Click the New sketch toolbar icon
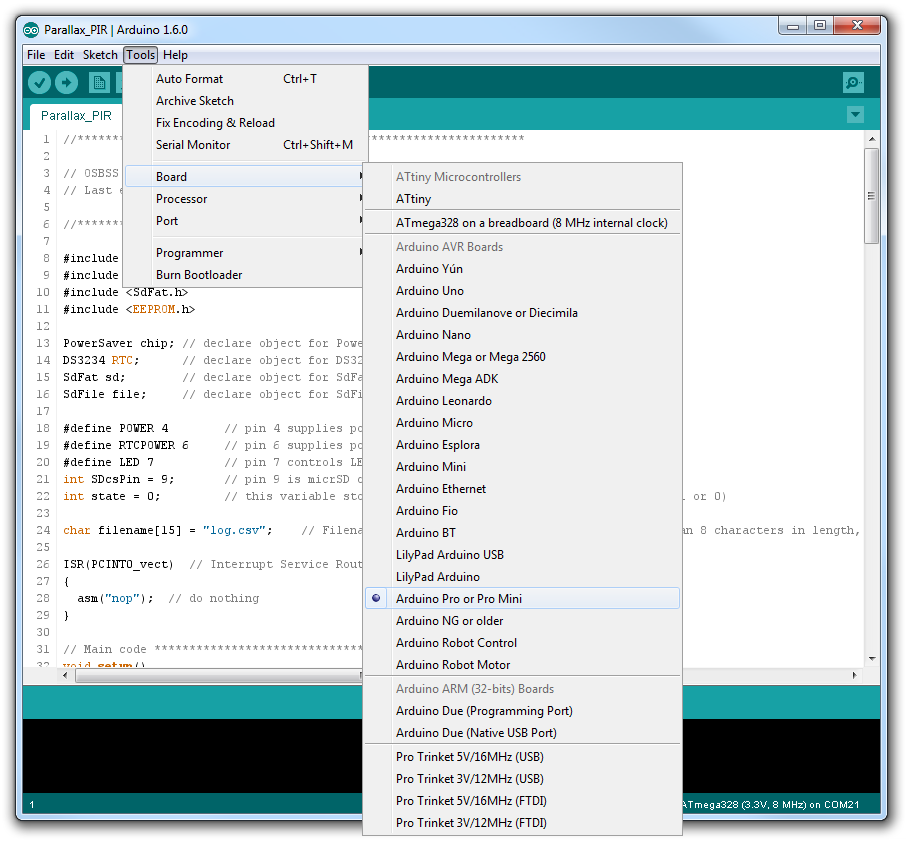This screenshot has width=910, height=844. [x=99, y=82]
